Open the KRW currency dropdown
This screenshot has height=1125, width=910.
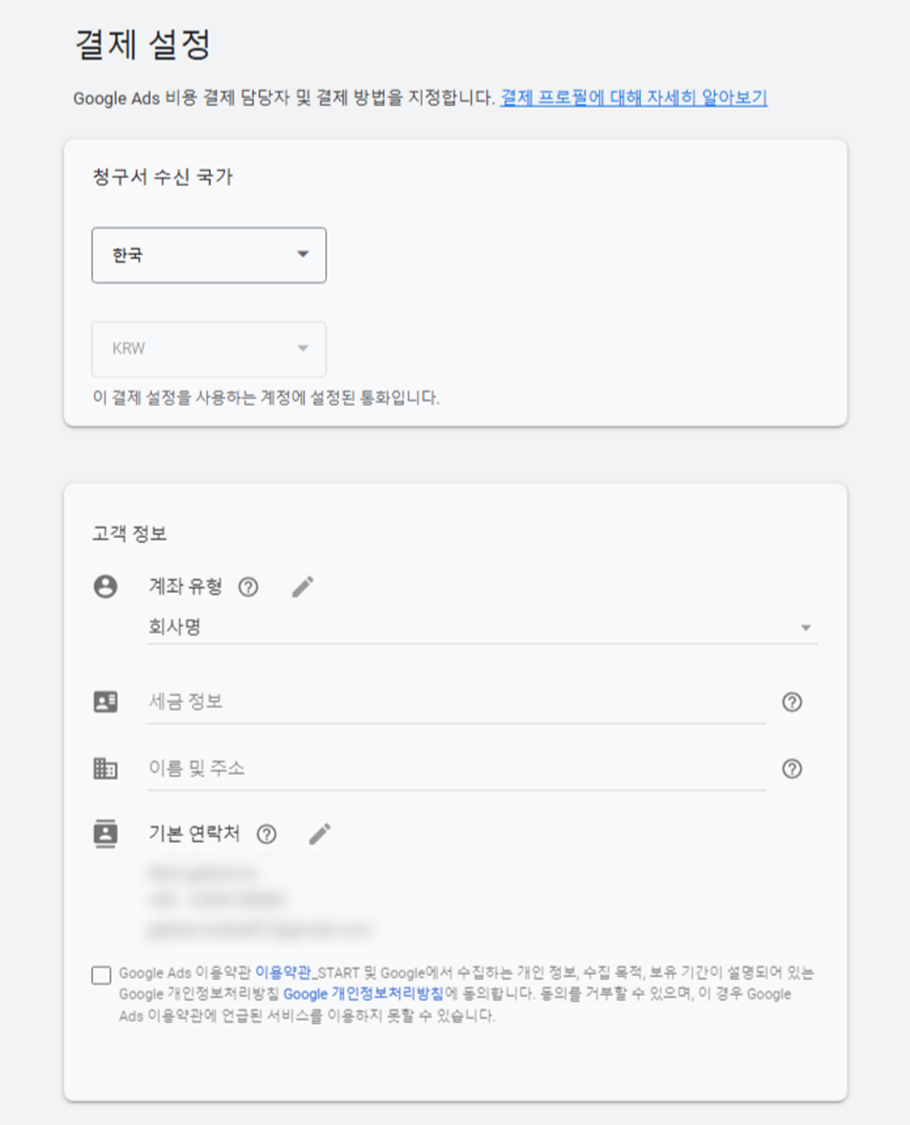tap(209, 349)
